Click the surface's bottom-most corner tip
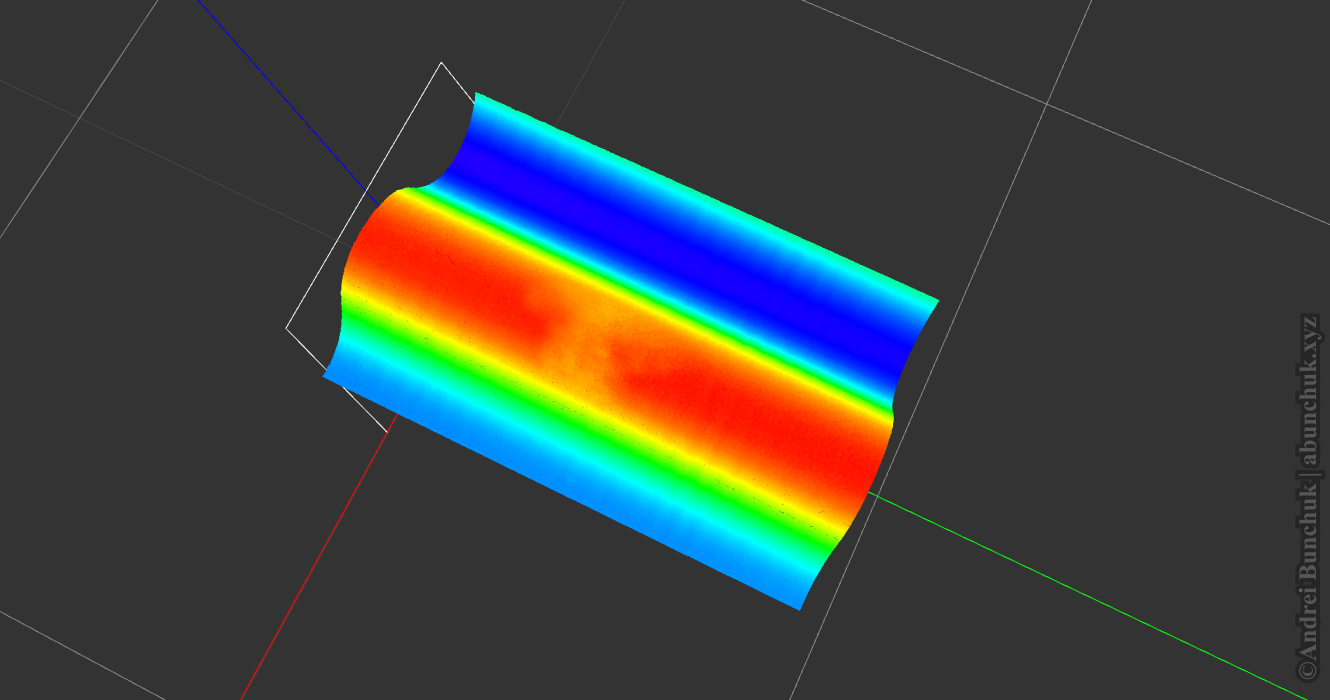 pos(800,609)
